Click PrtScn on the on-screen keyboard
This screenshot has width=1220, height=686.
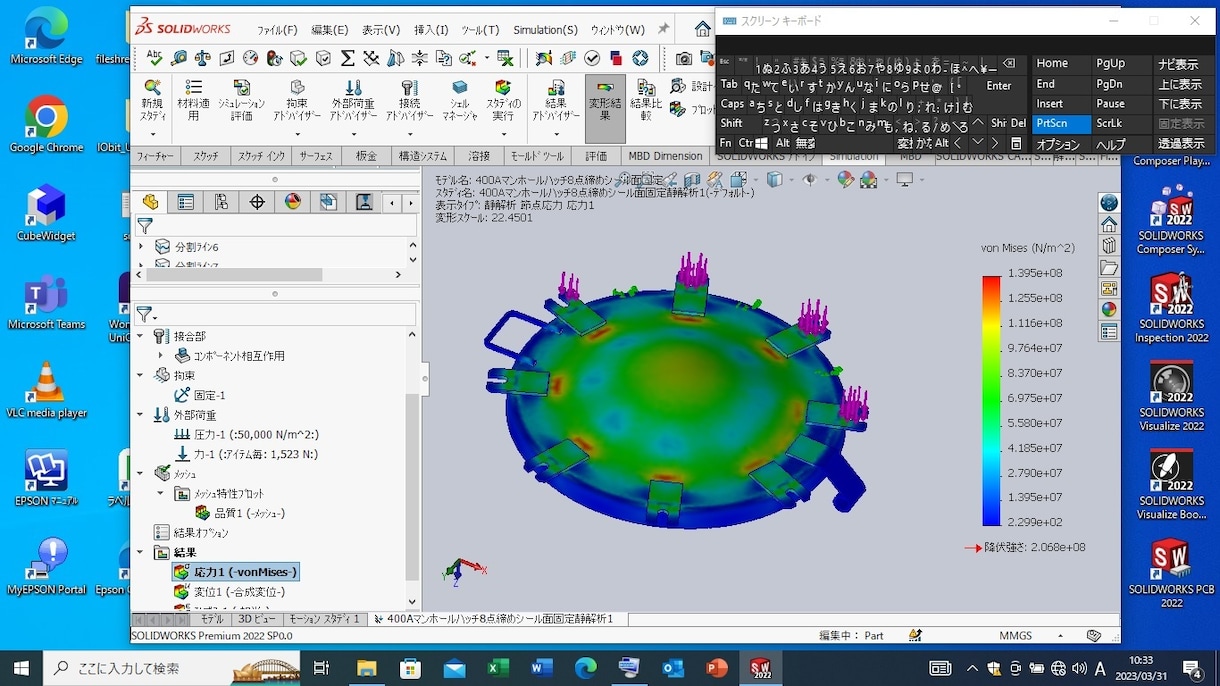[x=1061, y=124]
